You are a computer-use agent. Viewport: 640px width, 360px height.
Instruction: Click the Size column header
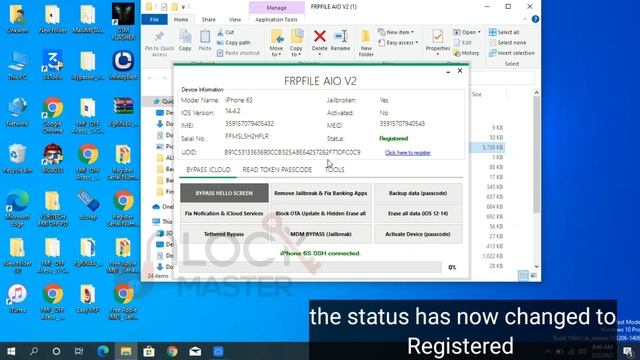(477, 94)
